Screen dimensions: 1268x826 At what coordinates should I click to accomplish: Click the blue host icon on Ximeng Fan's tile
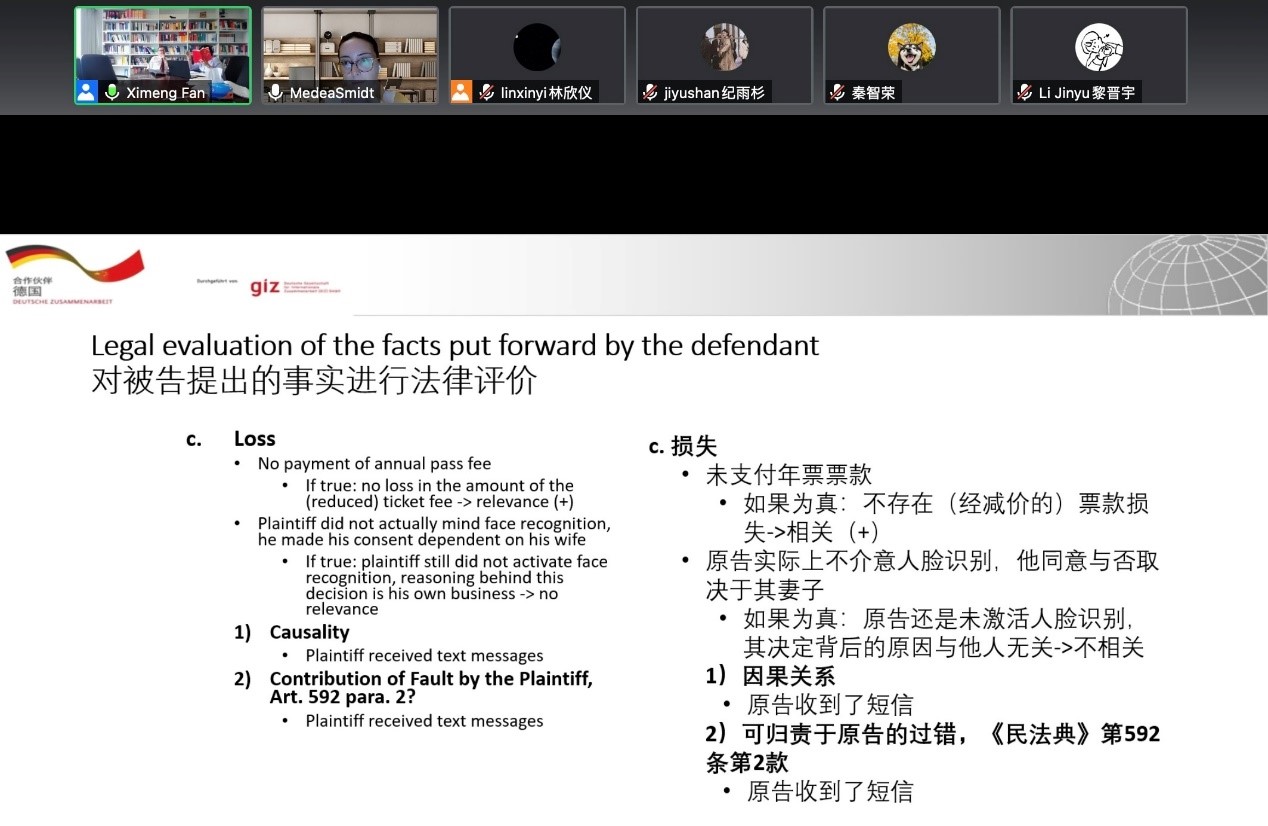[x=87, y=92]
